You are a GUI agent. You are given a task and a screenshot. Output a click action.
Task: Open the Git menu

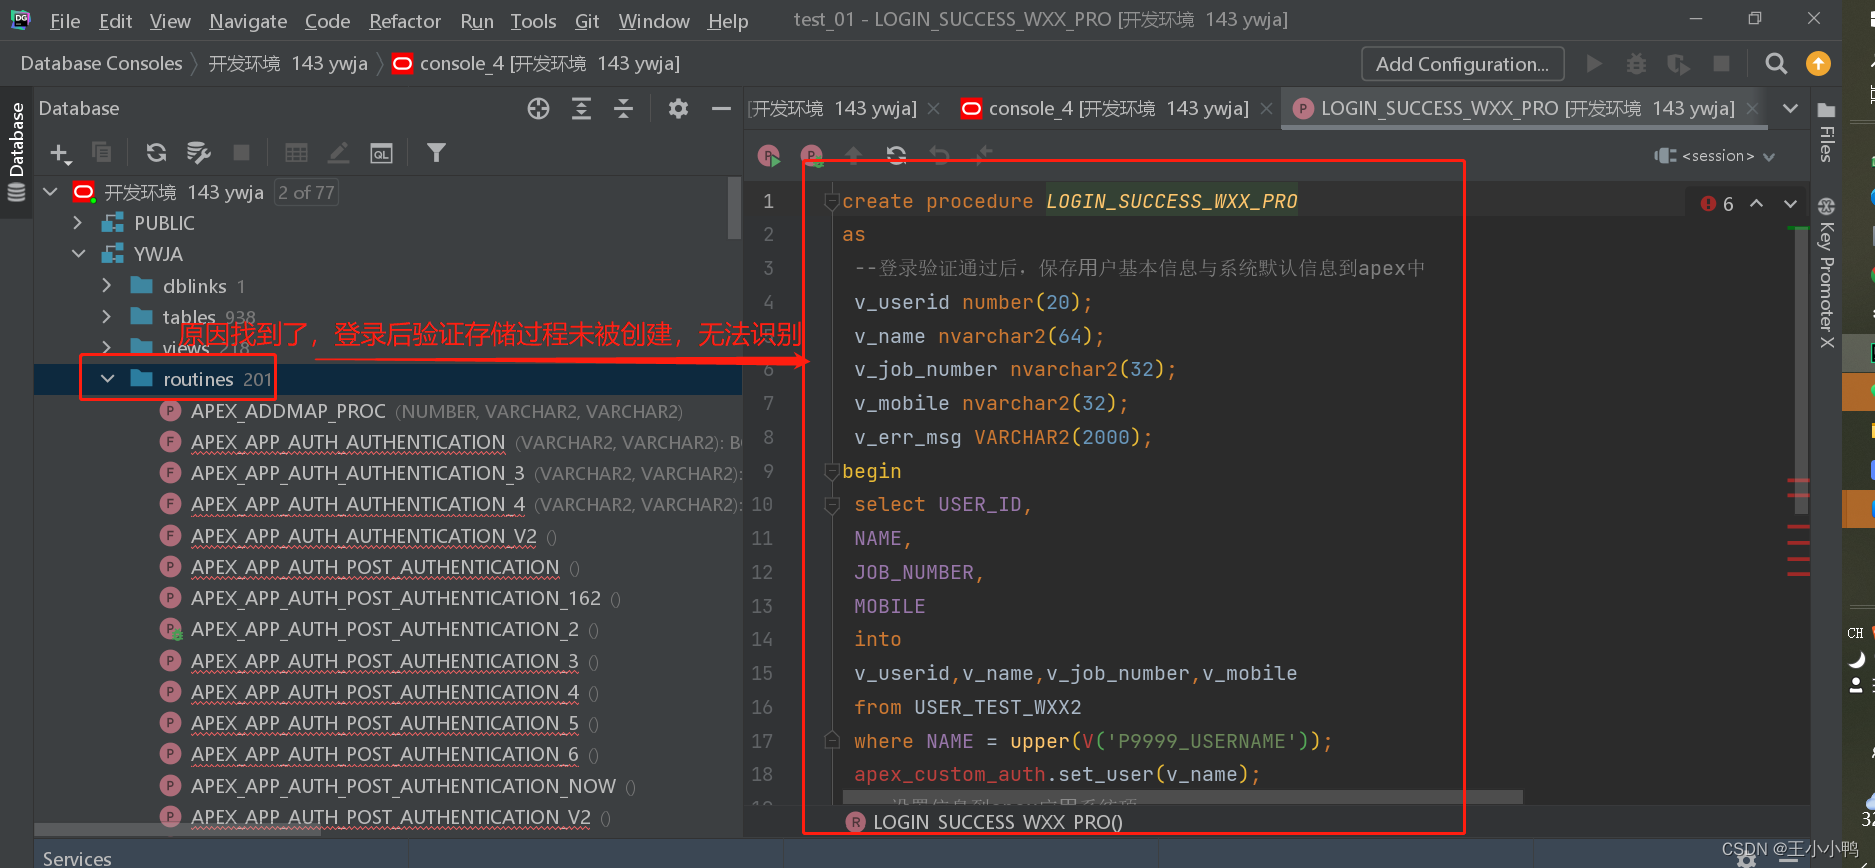tap(587, 21)
